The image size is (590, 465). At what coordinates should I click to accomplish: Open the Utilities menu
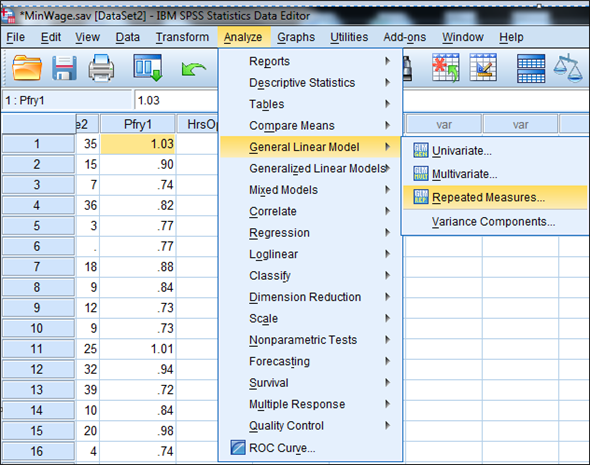(349, 37)
